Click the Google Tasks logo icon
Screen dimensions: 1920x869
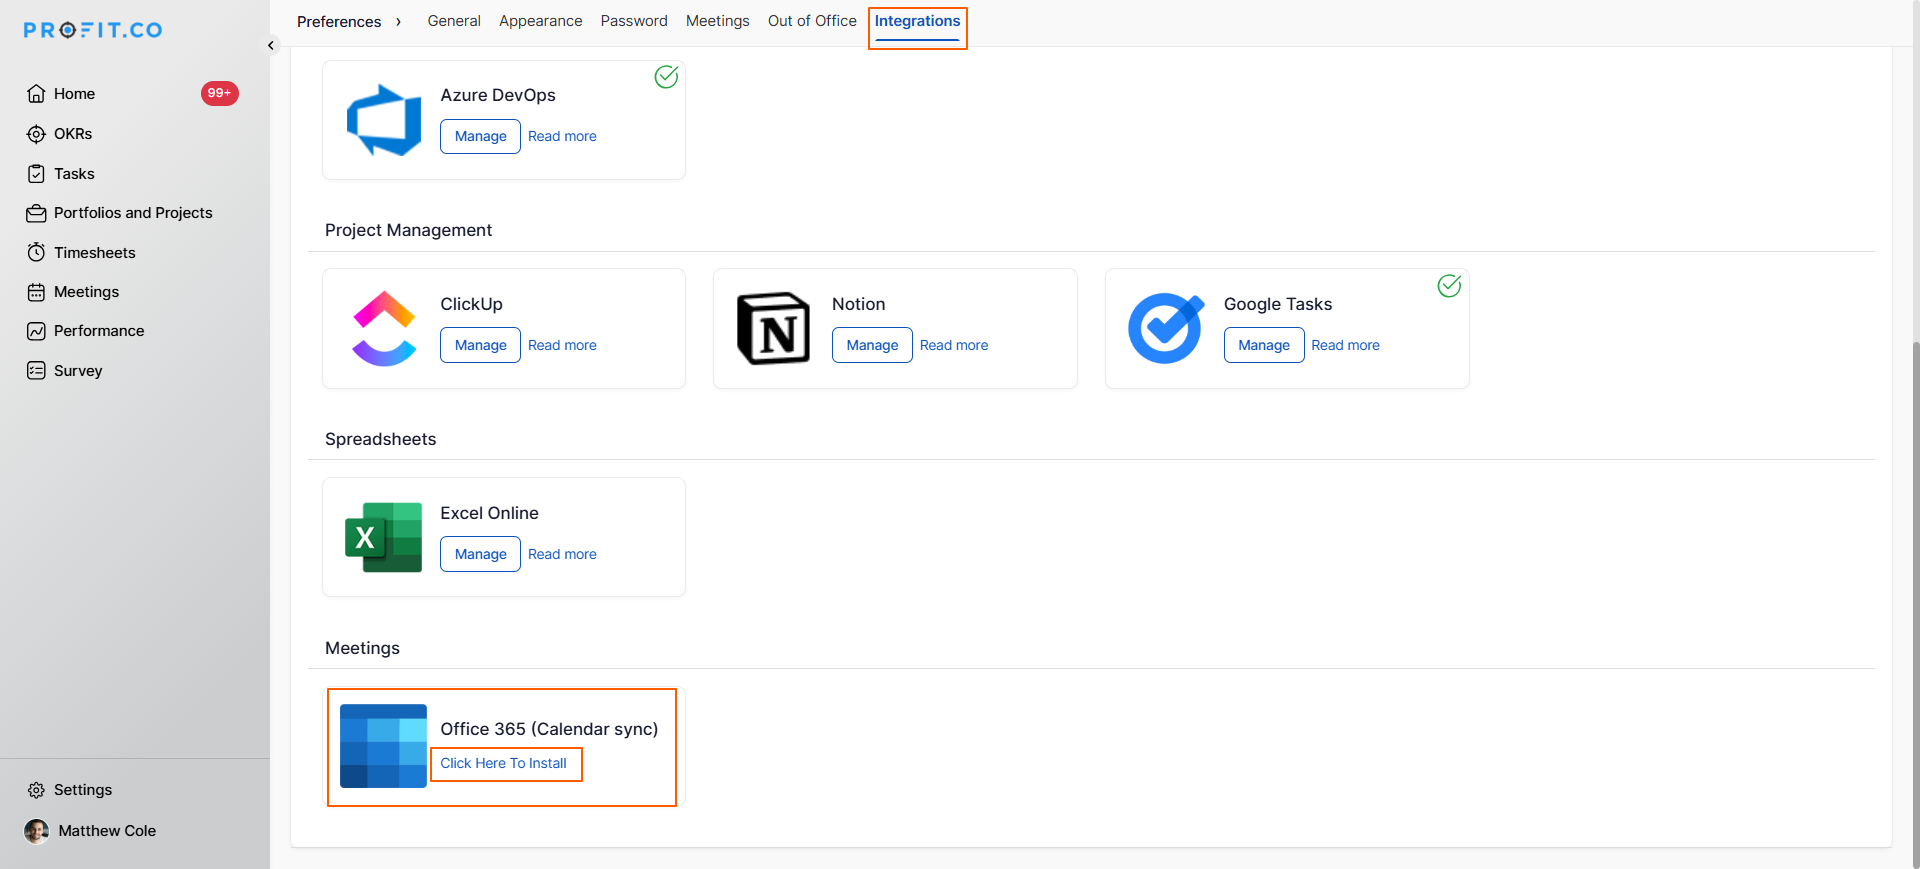click(x=1166, y=329)
